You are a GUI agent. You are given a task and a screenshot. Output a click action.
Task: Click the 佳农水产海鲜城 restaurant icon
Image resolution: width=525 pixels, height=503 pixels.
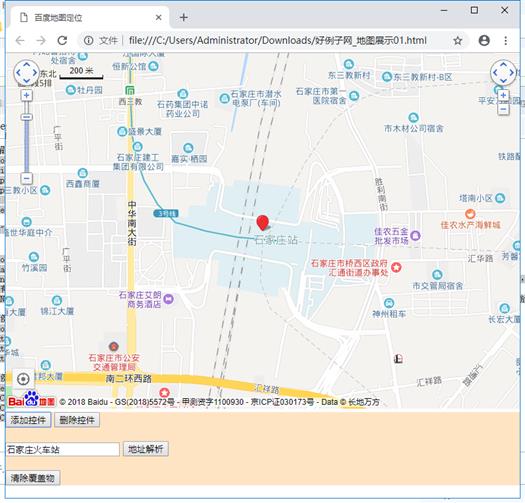pyautogui.click(x=470, y=214)
